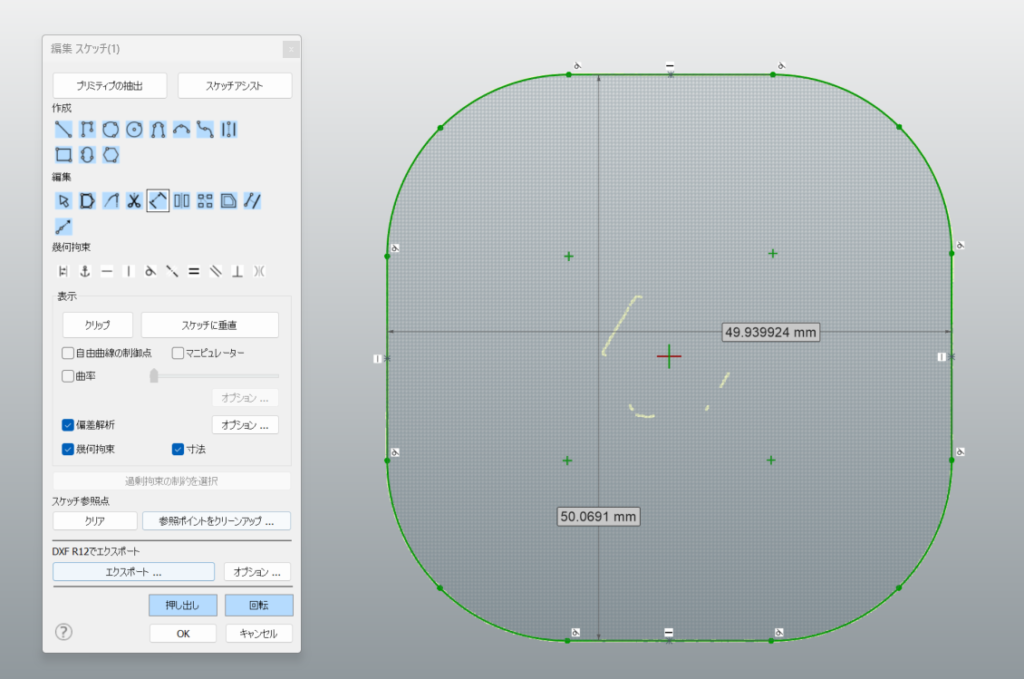1024x679 pixels.
Task: Enable 自由曲線の制御点 checkbox
Action: point(68,353)
